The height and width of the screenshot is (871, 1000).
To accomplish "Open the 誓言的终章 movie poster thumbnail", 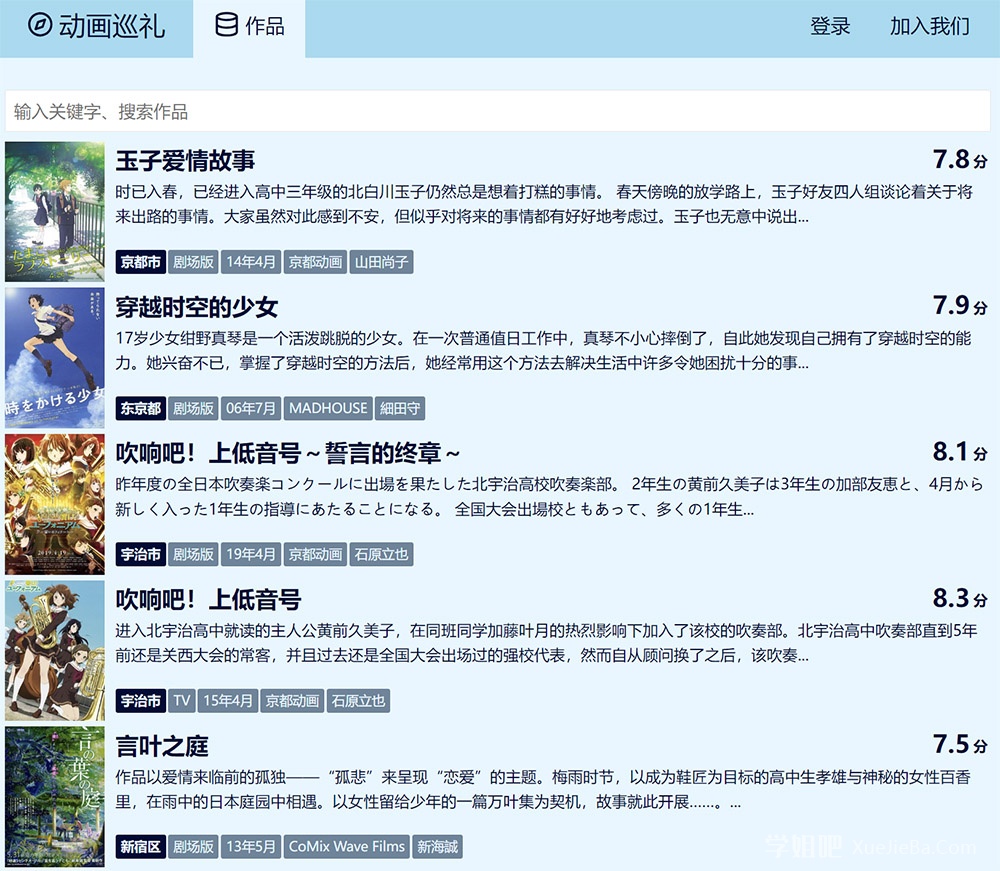I will click(55, 504).
